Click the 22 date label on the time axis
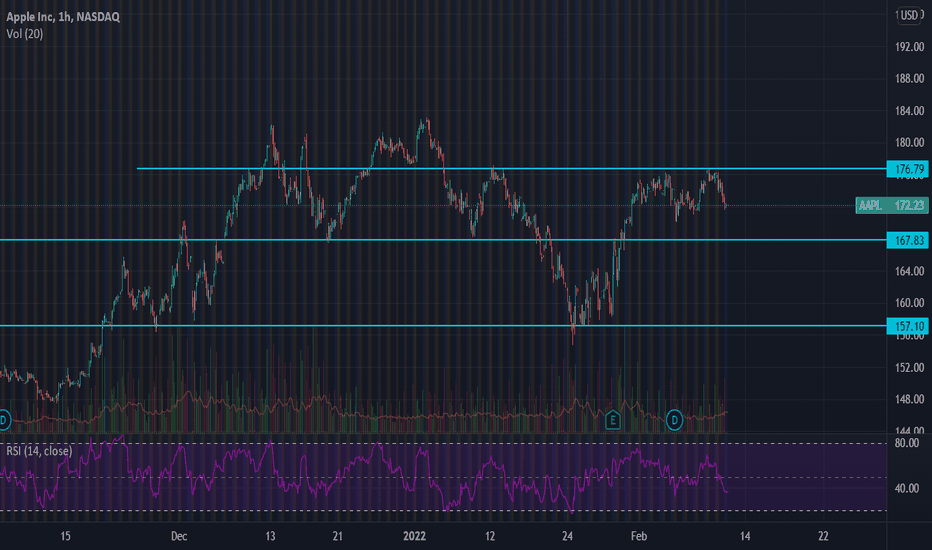932x550 pixels. pyautogui.click(x=823, y=536)
